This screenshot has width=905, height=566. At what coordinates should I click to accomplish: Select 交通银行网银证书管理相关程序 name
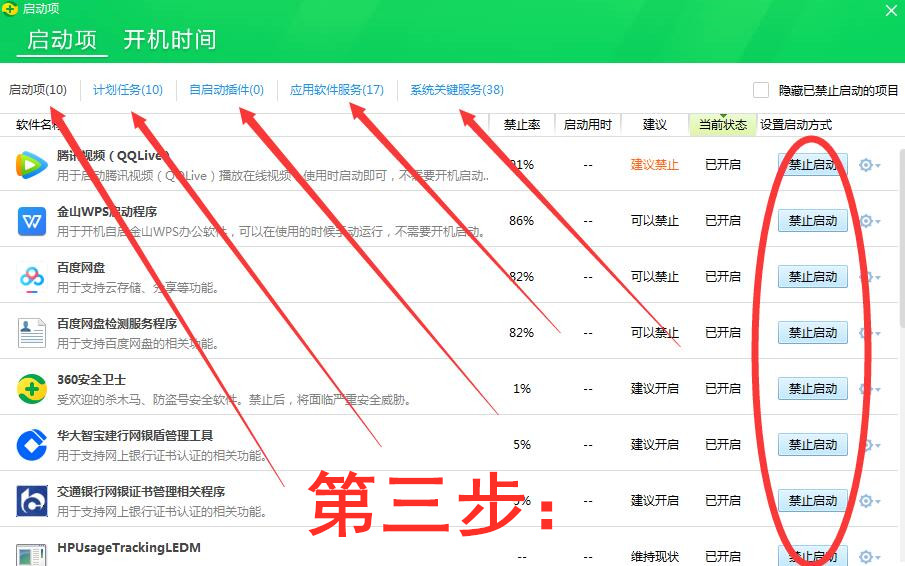pyautogui.click(x=141, y=492)
